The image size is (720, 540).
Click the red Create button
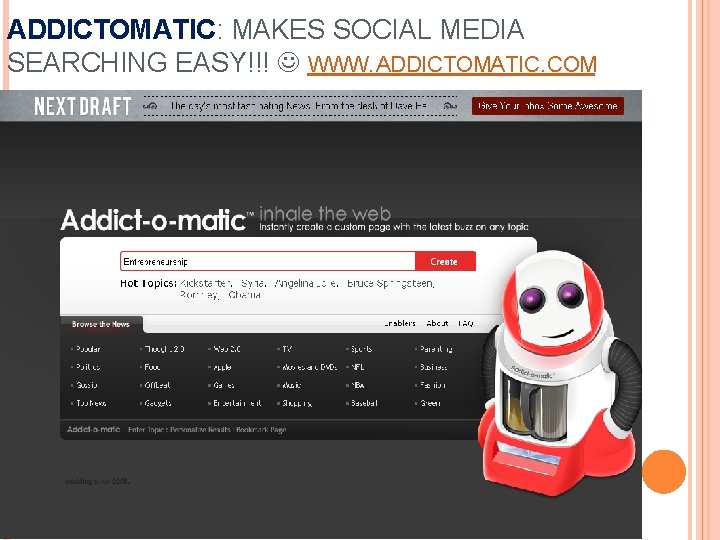[x=444, y=261]
